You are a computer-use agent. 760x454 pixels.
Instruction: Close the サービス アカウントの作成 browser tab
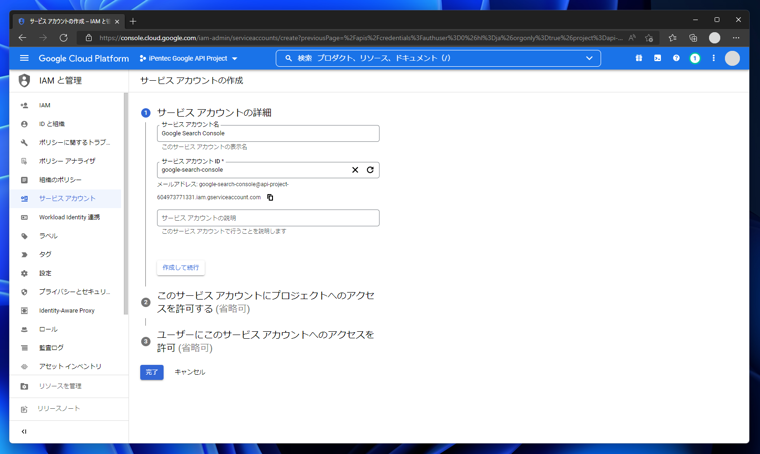(x=117, y=21)
